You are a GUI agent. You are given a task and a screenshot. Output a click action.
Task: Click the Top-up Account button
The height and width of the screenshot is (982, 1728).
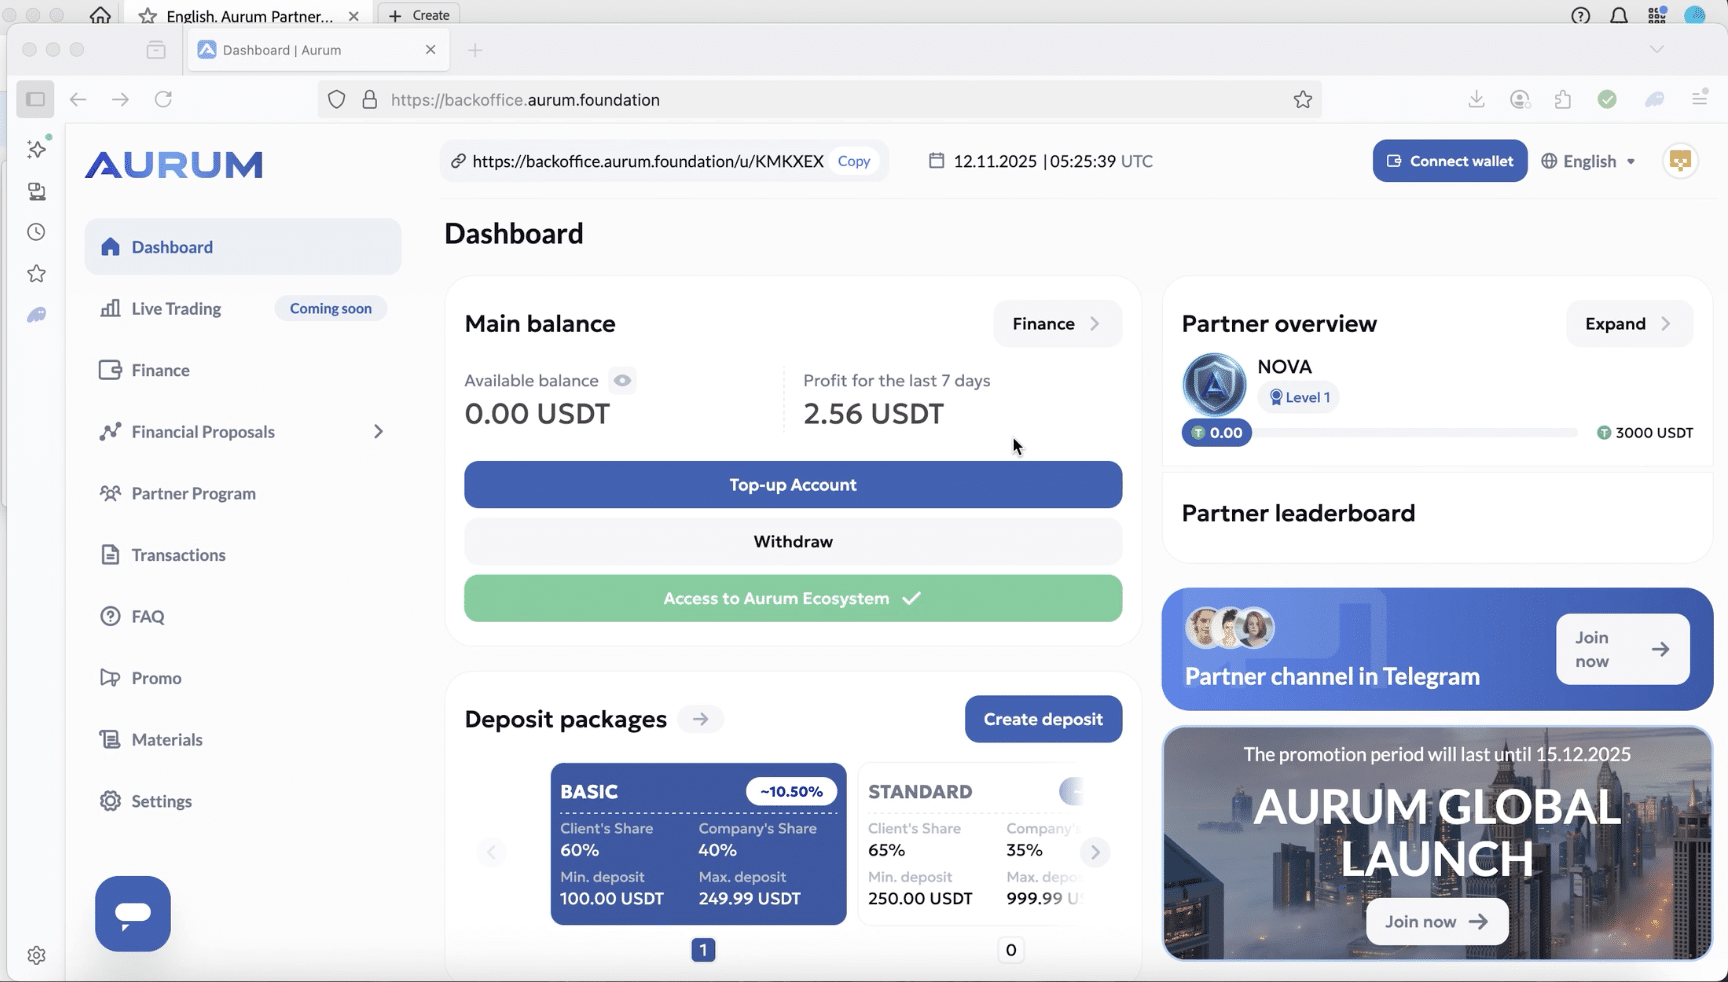pos(792,485)
